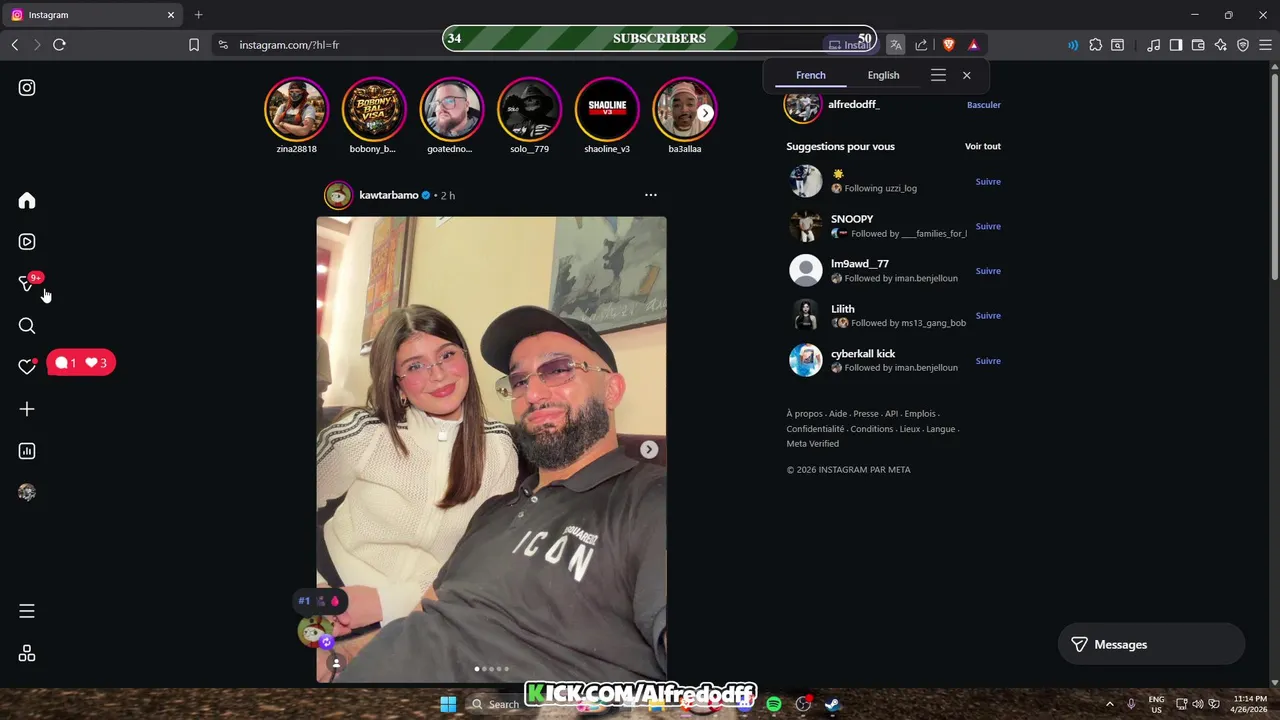
Task: Open kawtarbamo profile from post header
Action: (389, 195)
